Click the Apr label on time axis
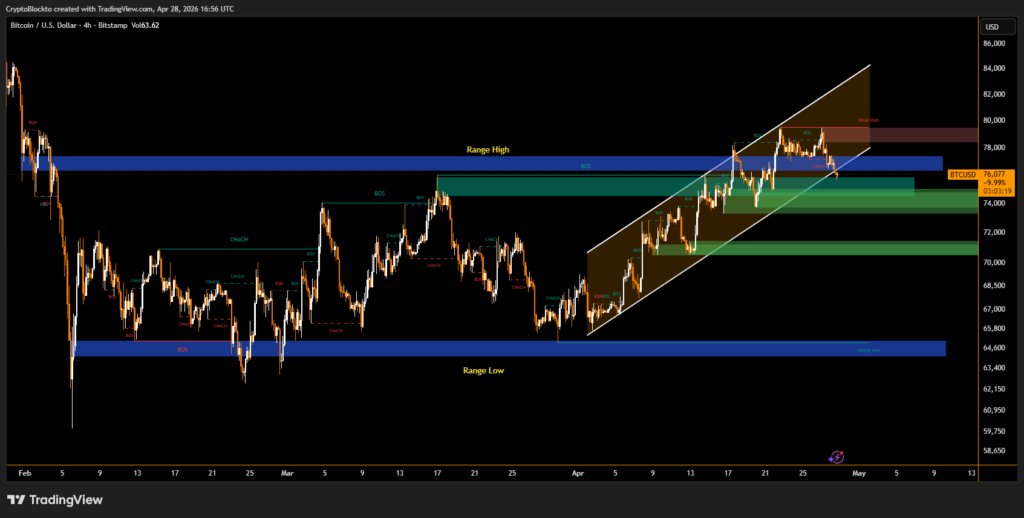Image resolution: width=1024 pixels, height=518 pixels. coord(577,473)
